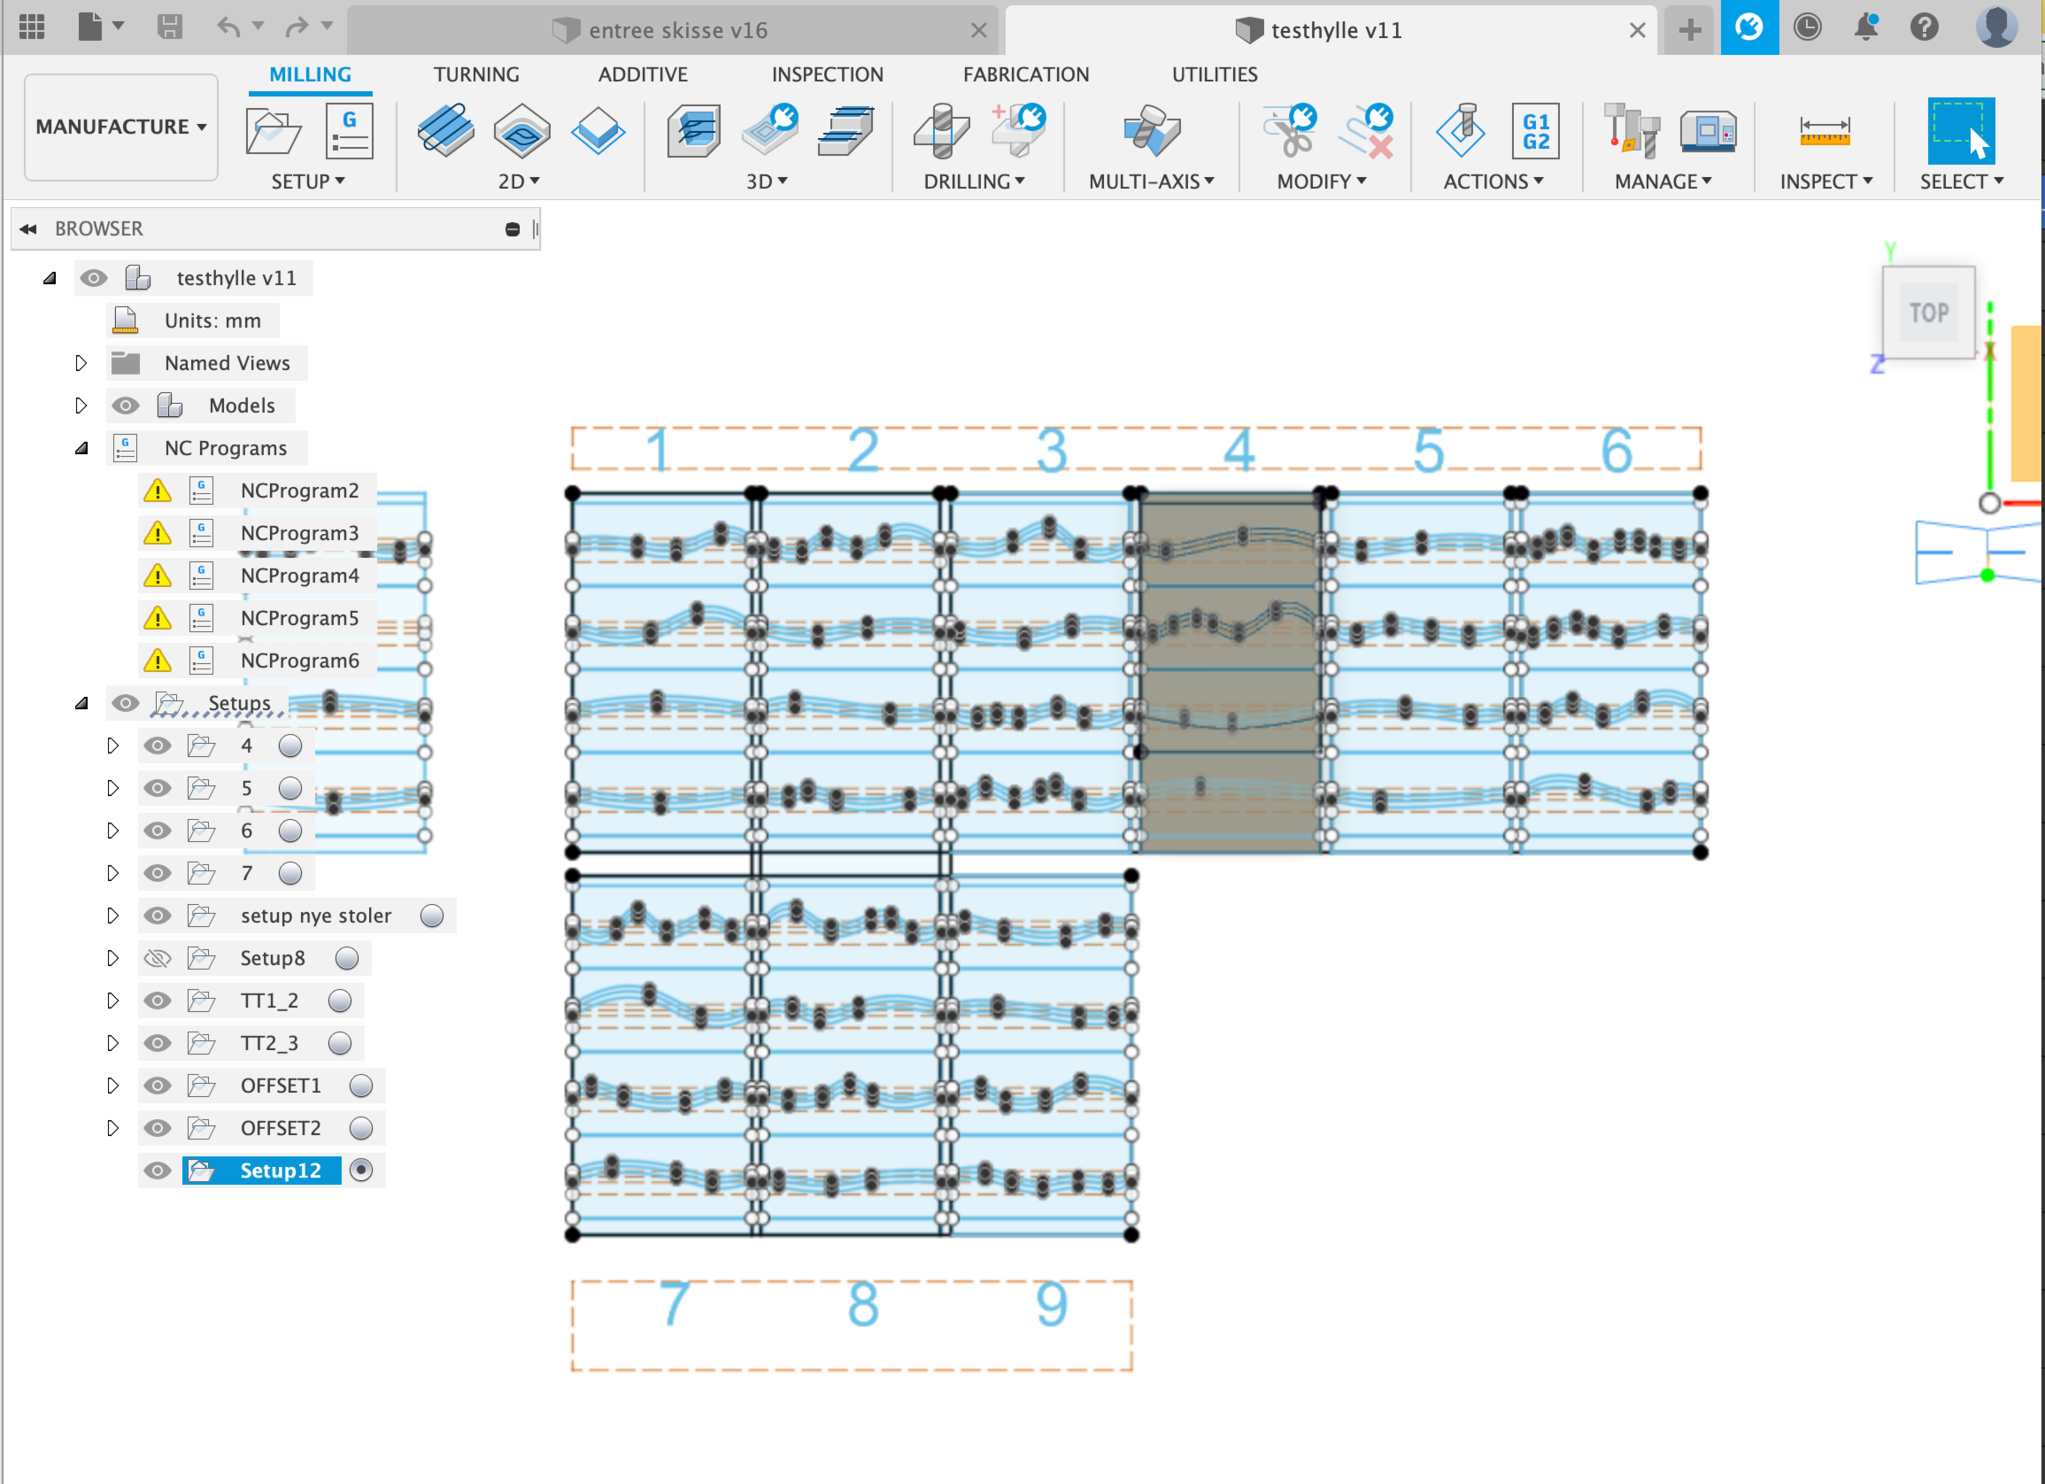This screenshot has width=2045, height=1484.
Task: Select the 3D Adaptive Clearing tool
Action: 693,131
